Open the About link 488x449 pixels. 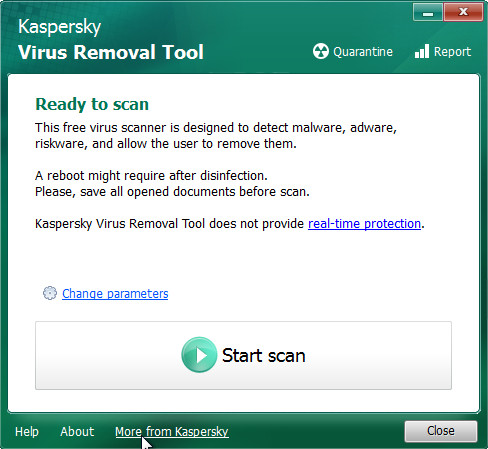pos(77,432)
